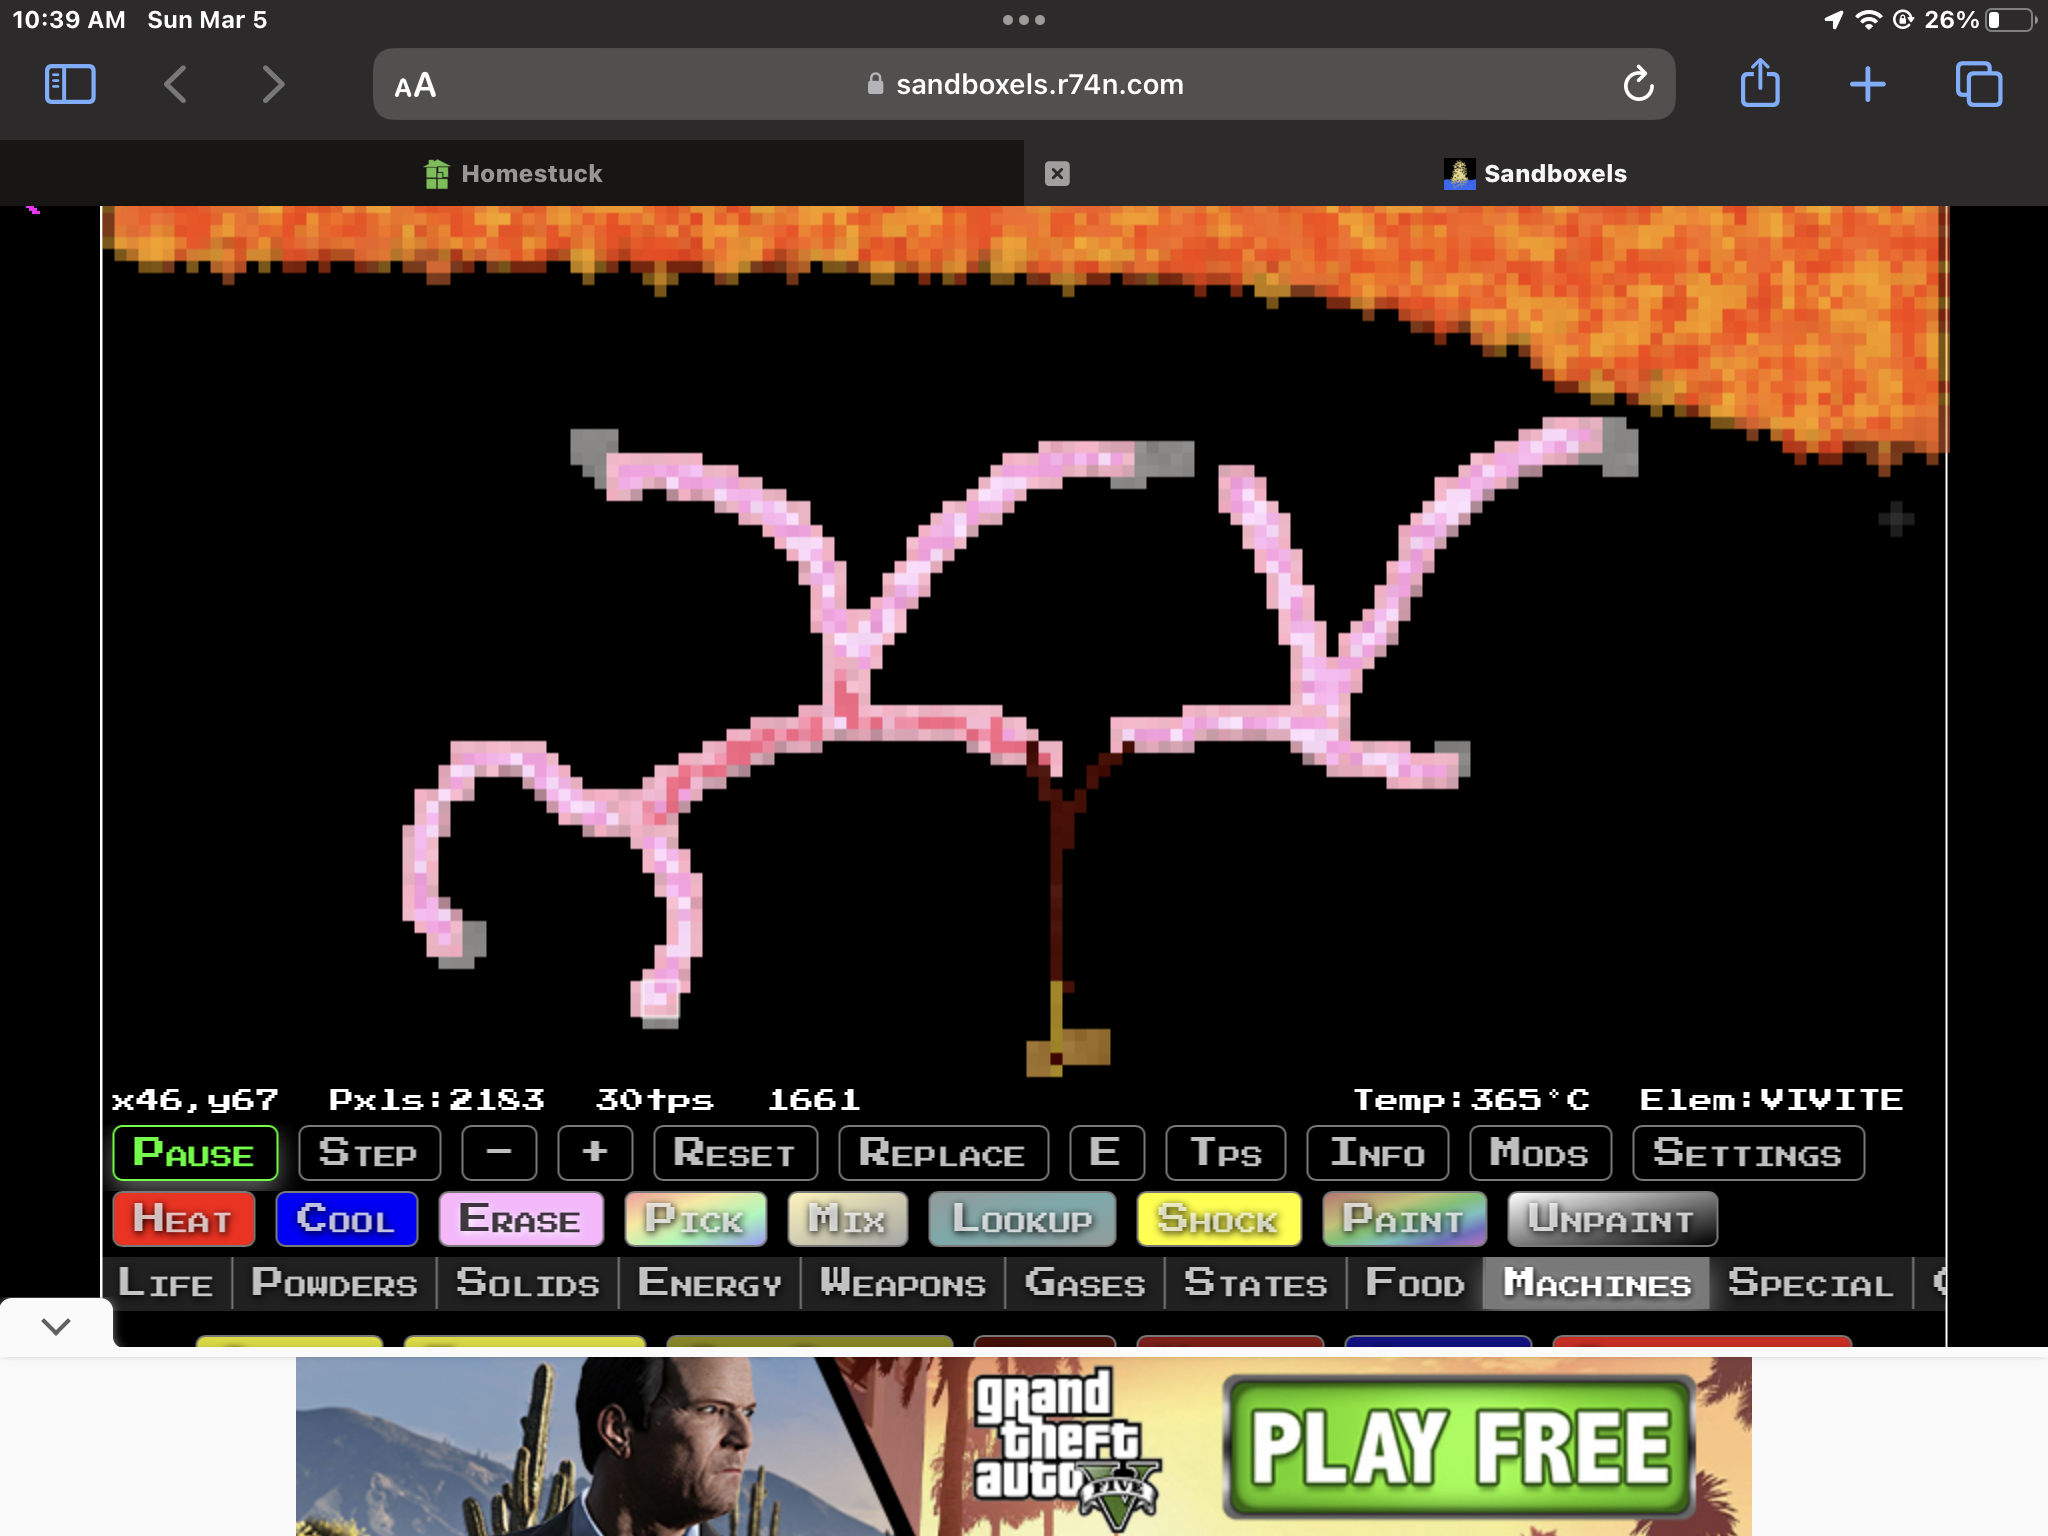
Task: Open the AA reader options menu
Action: [x=415, y=85]
